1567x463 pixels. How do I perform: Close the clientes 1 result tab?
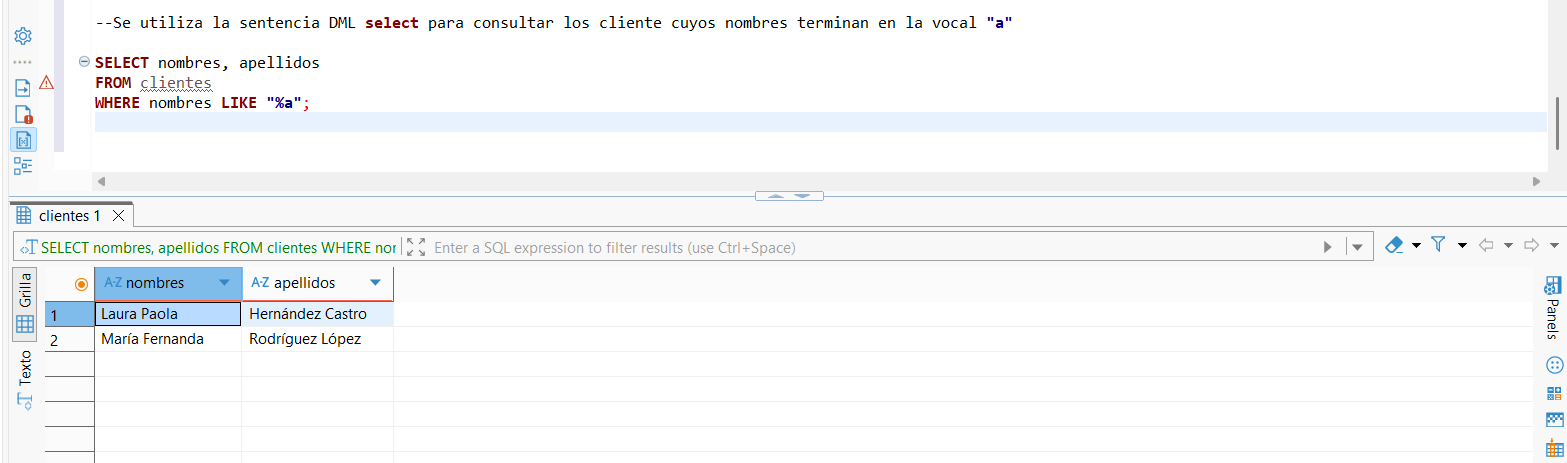coord(118,215)
